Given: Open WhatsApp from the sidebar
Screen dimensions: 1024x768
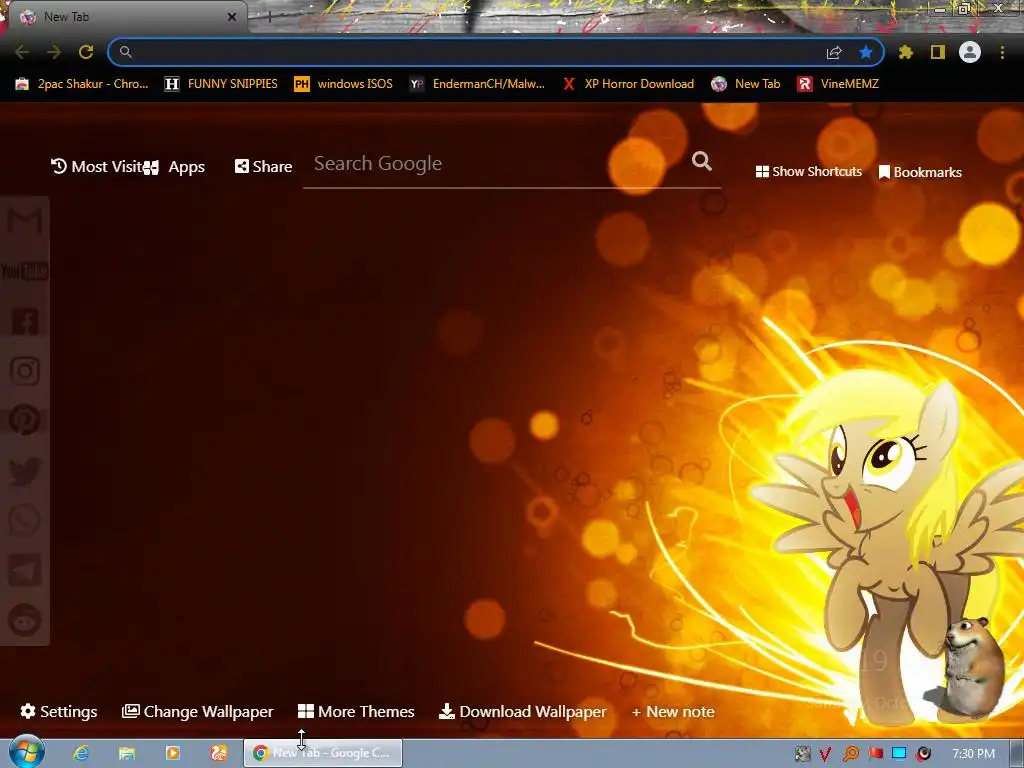Looking at the screenshot, I should pyautogui.click(x=25, y=520).
